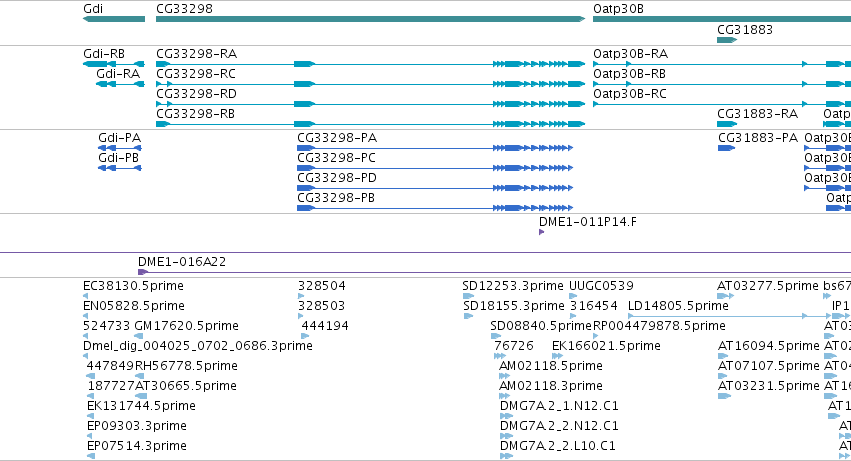Click the DME1-011P14.F feature glyph

[541, 232]
